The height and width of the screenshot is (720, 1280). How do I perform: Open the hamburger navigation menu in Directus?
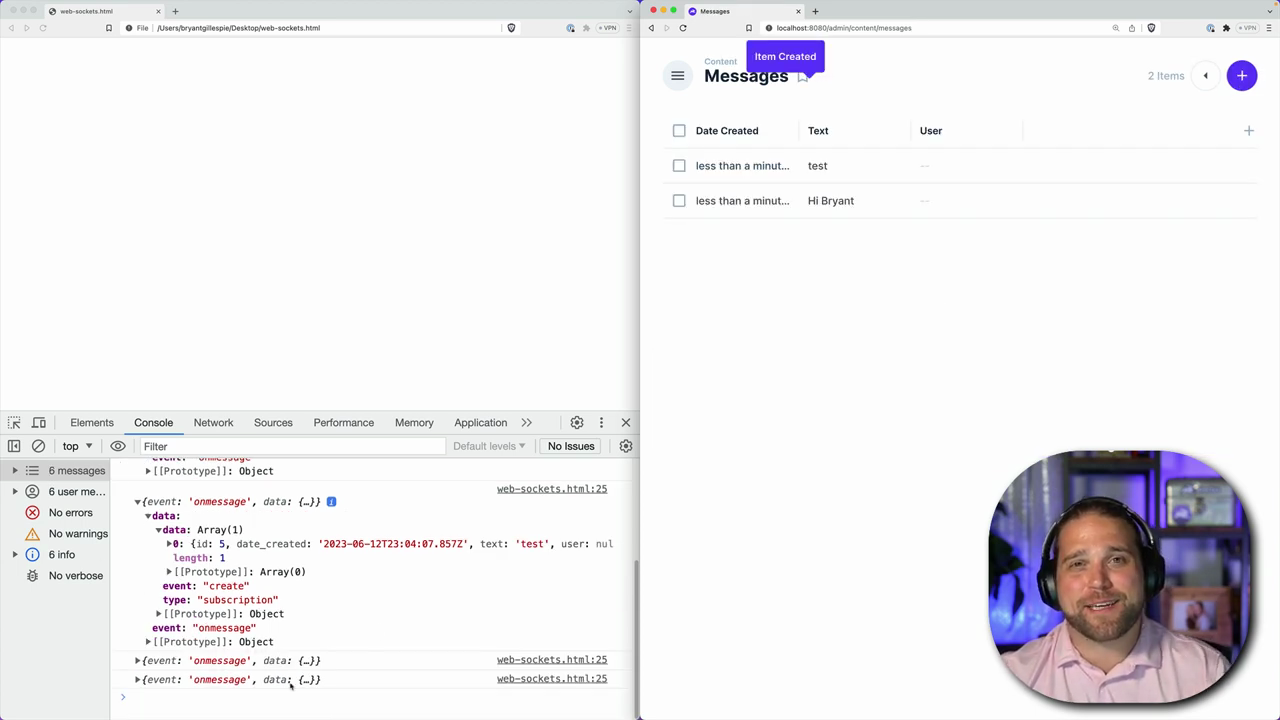pos(677,75)
